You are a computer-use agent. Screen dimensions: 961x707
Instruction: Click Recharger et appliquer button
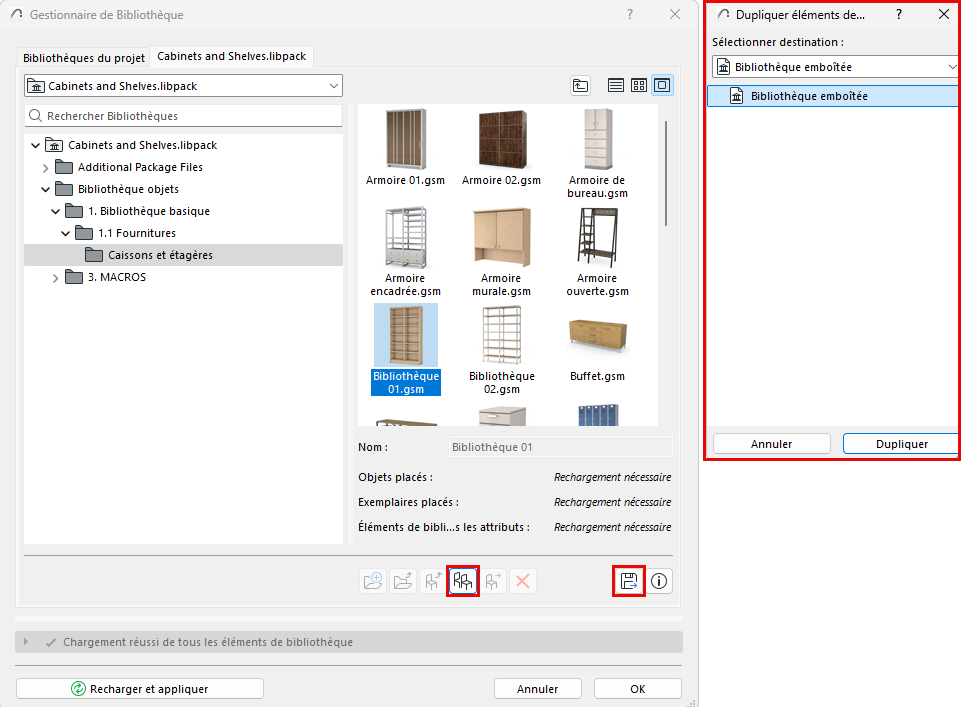pyautogui.click(x=140, y=689)
